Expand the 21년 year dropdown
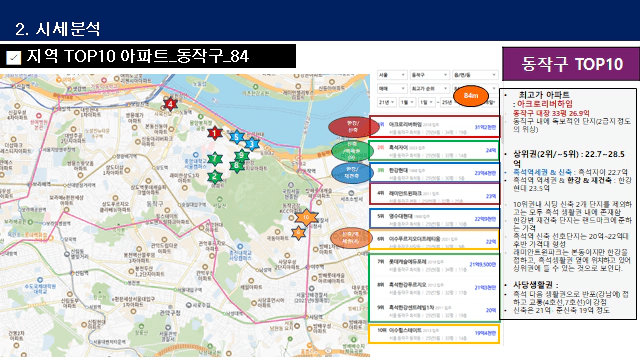The image size is (640, 360). (386, 102)
